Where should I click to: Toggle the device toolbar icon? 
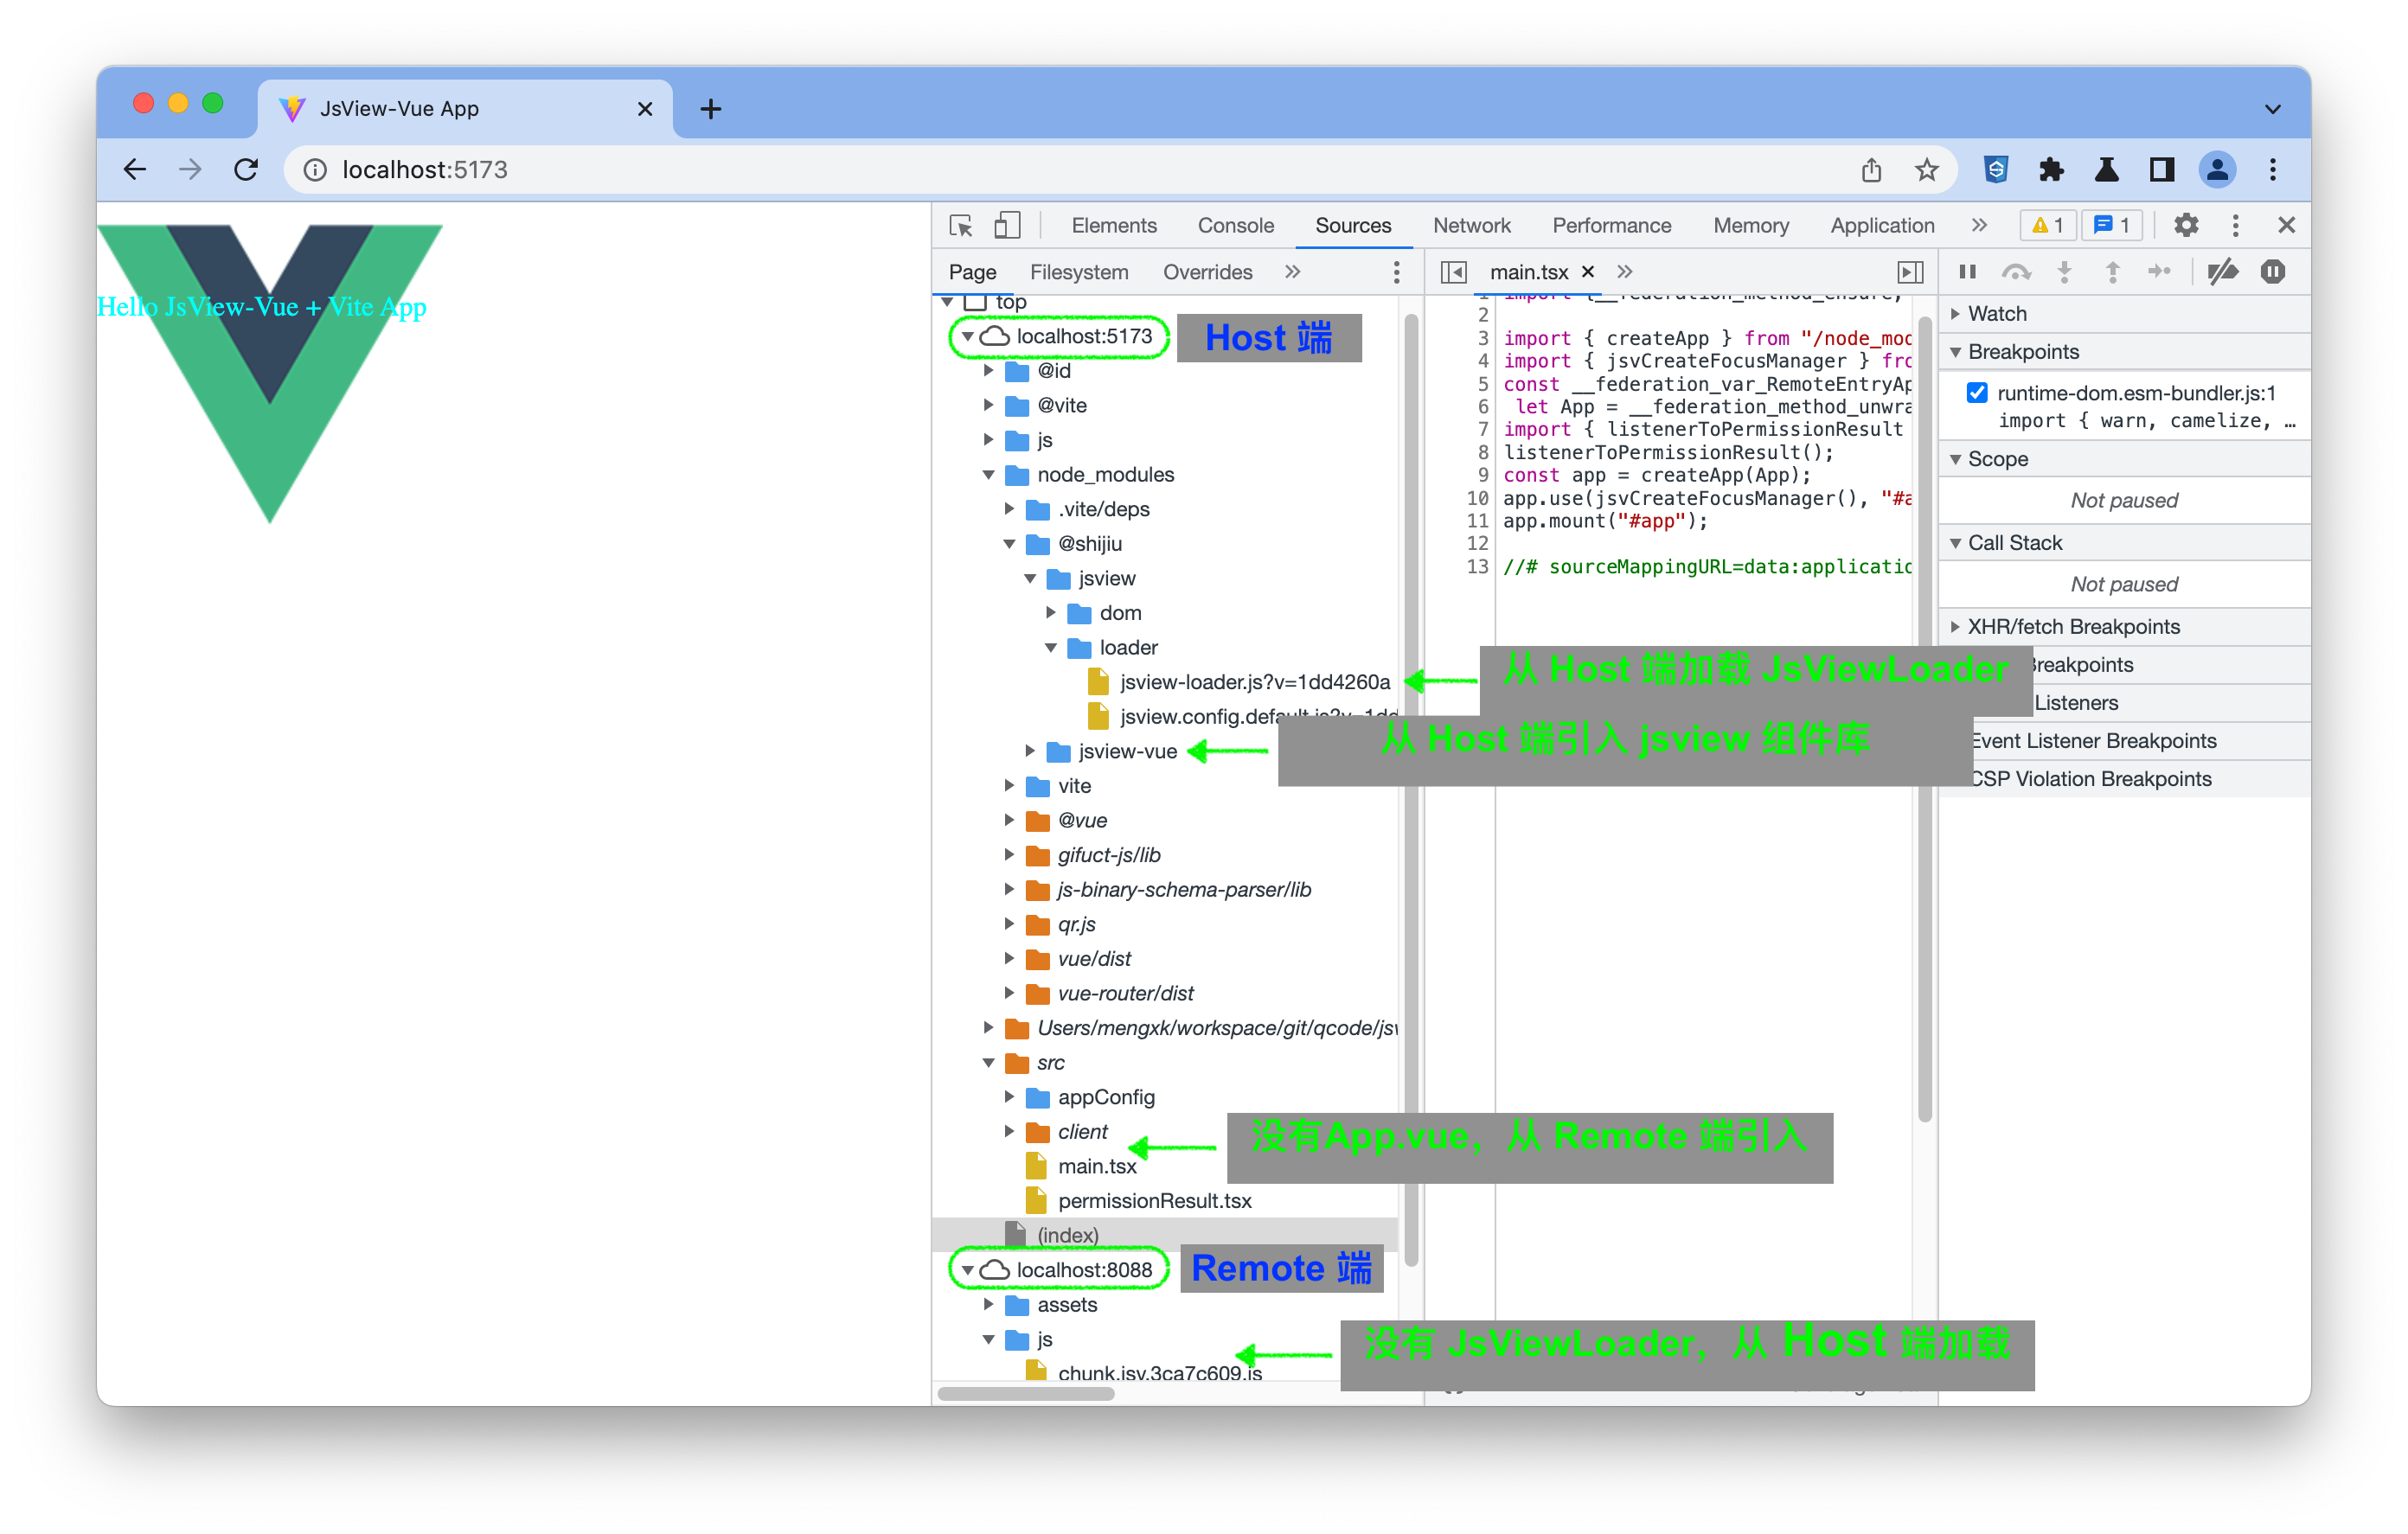point(1007,226)
